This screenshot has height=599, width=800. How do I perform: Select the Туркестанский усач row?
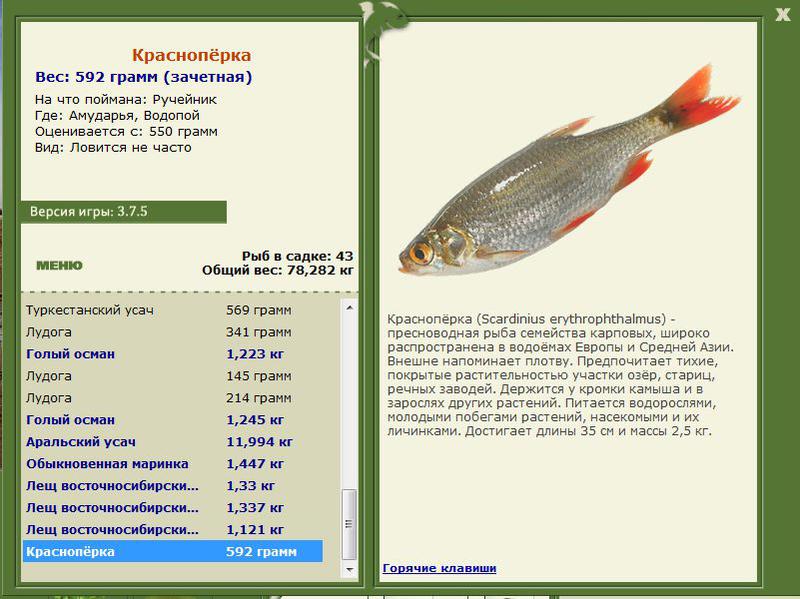click(x=172, y=310)
